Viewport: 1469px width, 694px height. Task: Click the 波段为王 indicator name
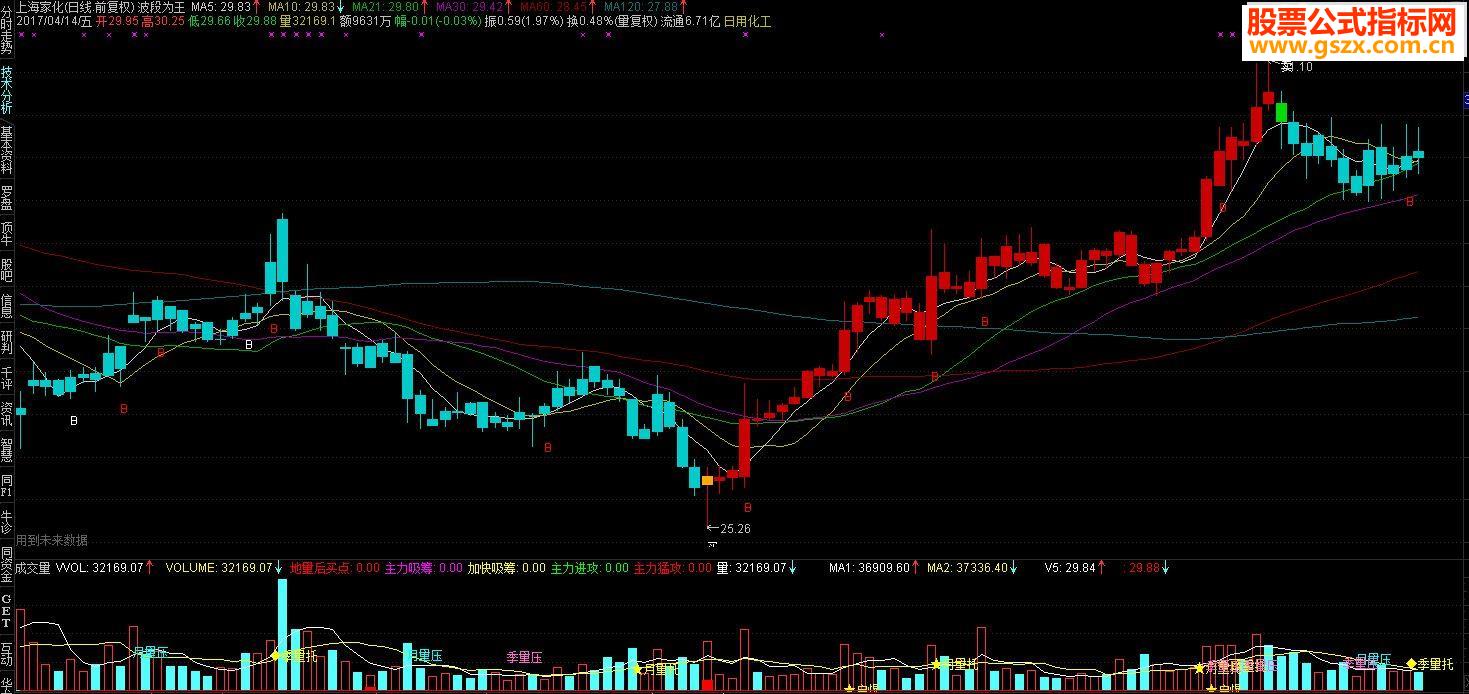click(161, 7)
